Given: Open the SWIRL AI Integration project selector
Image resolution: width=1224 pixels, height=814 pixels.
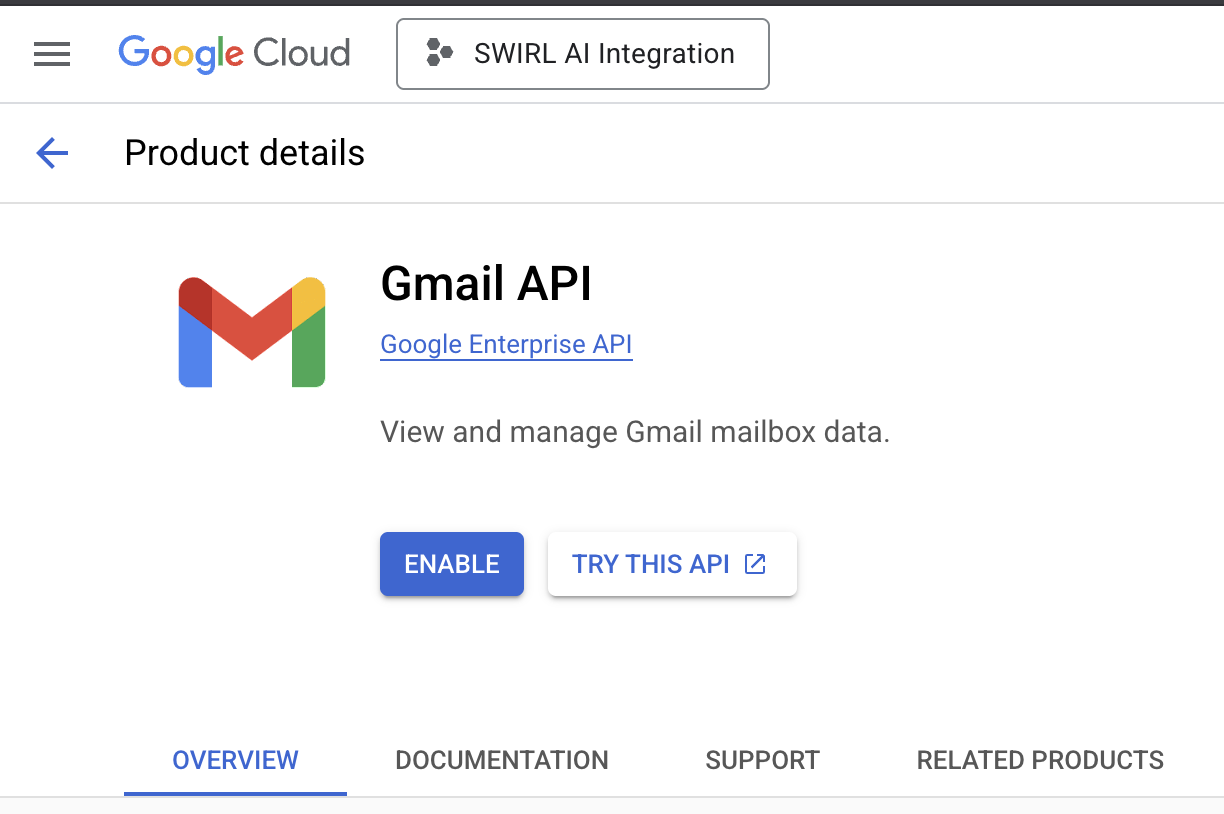Looking at the screenshot, I should coord(583,54).
